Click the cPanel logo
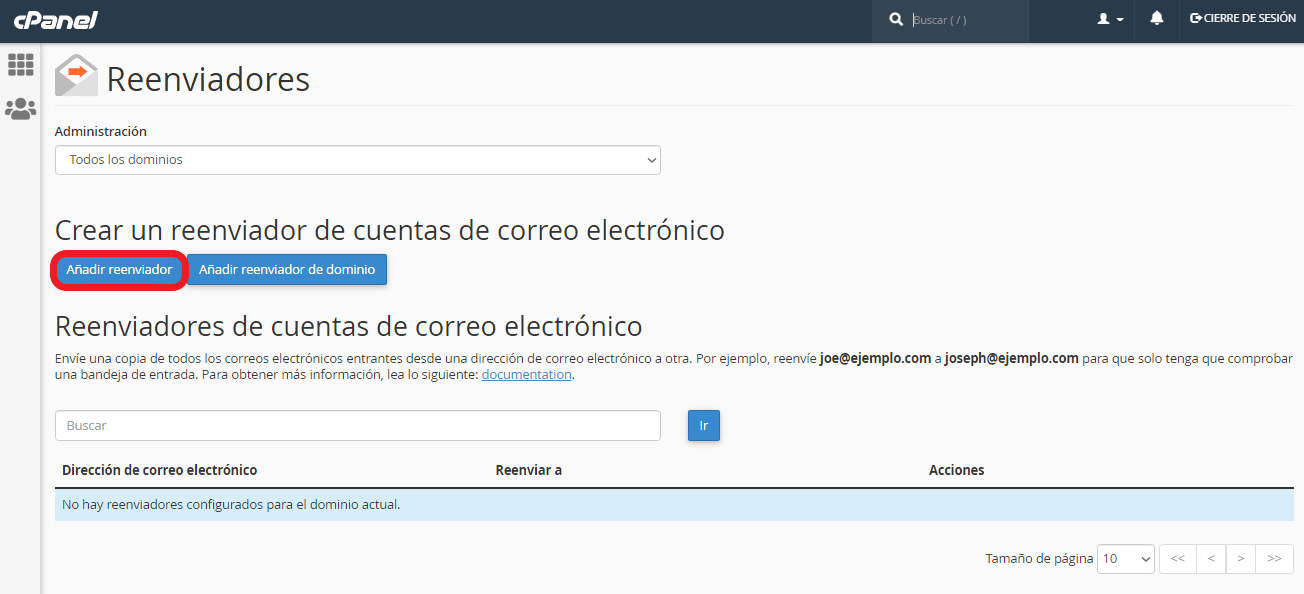Screen dimensions: 1304x594 pyautogui.click(x=55, y=20)
